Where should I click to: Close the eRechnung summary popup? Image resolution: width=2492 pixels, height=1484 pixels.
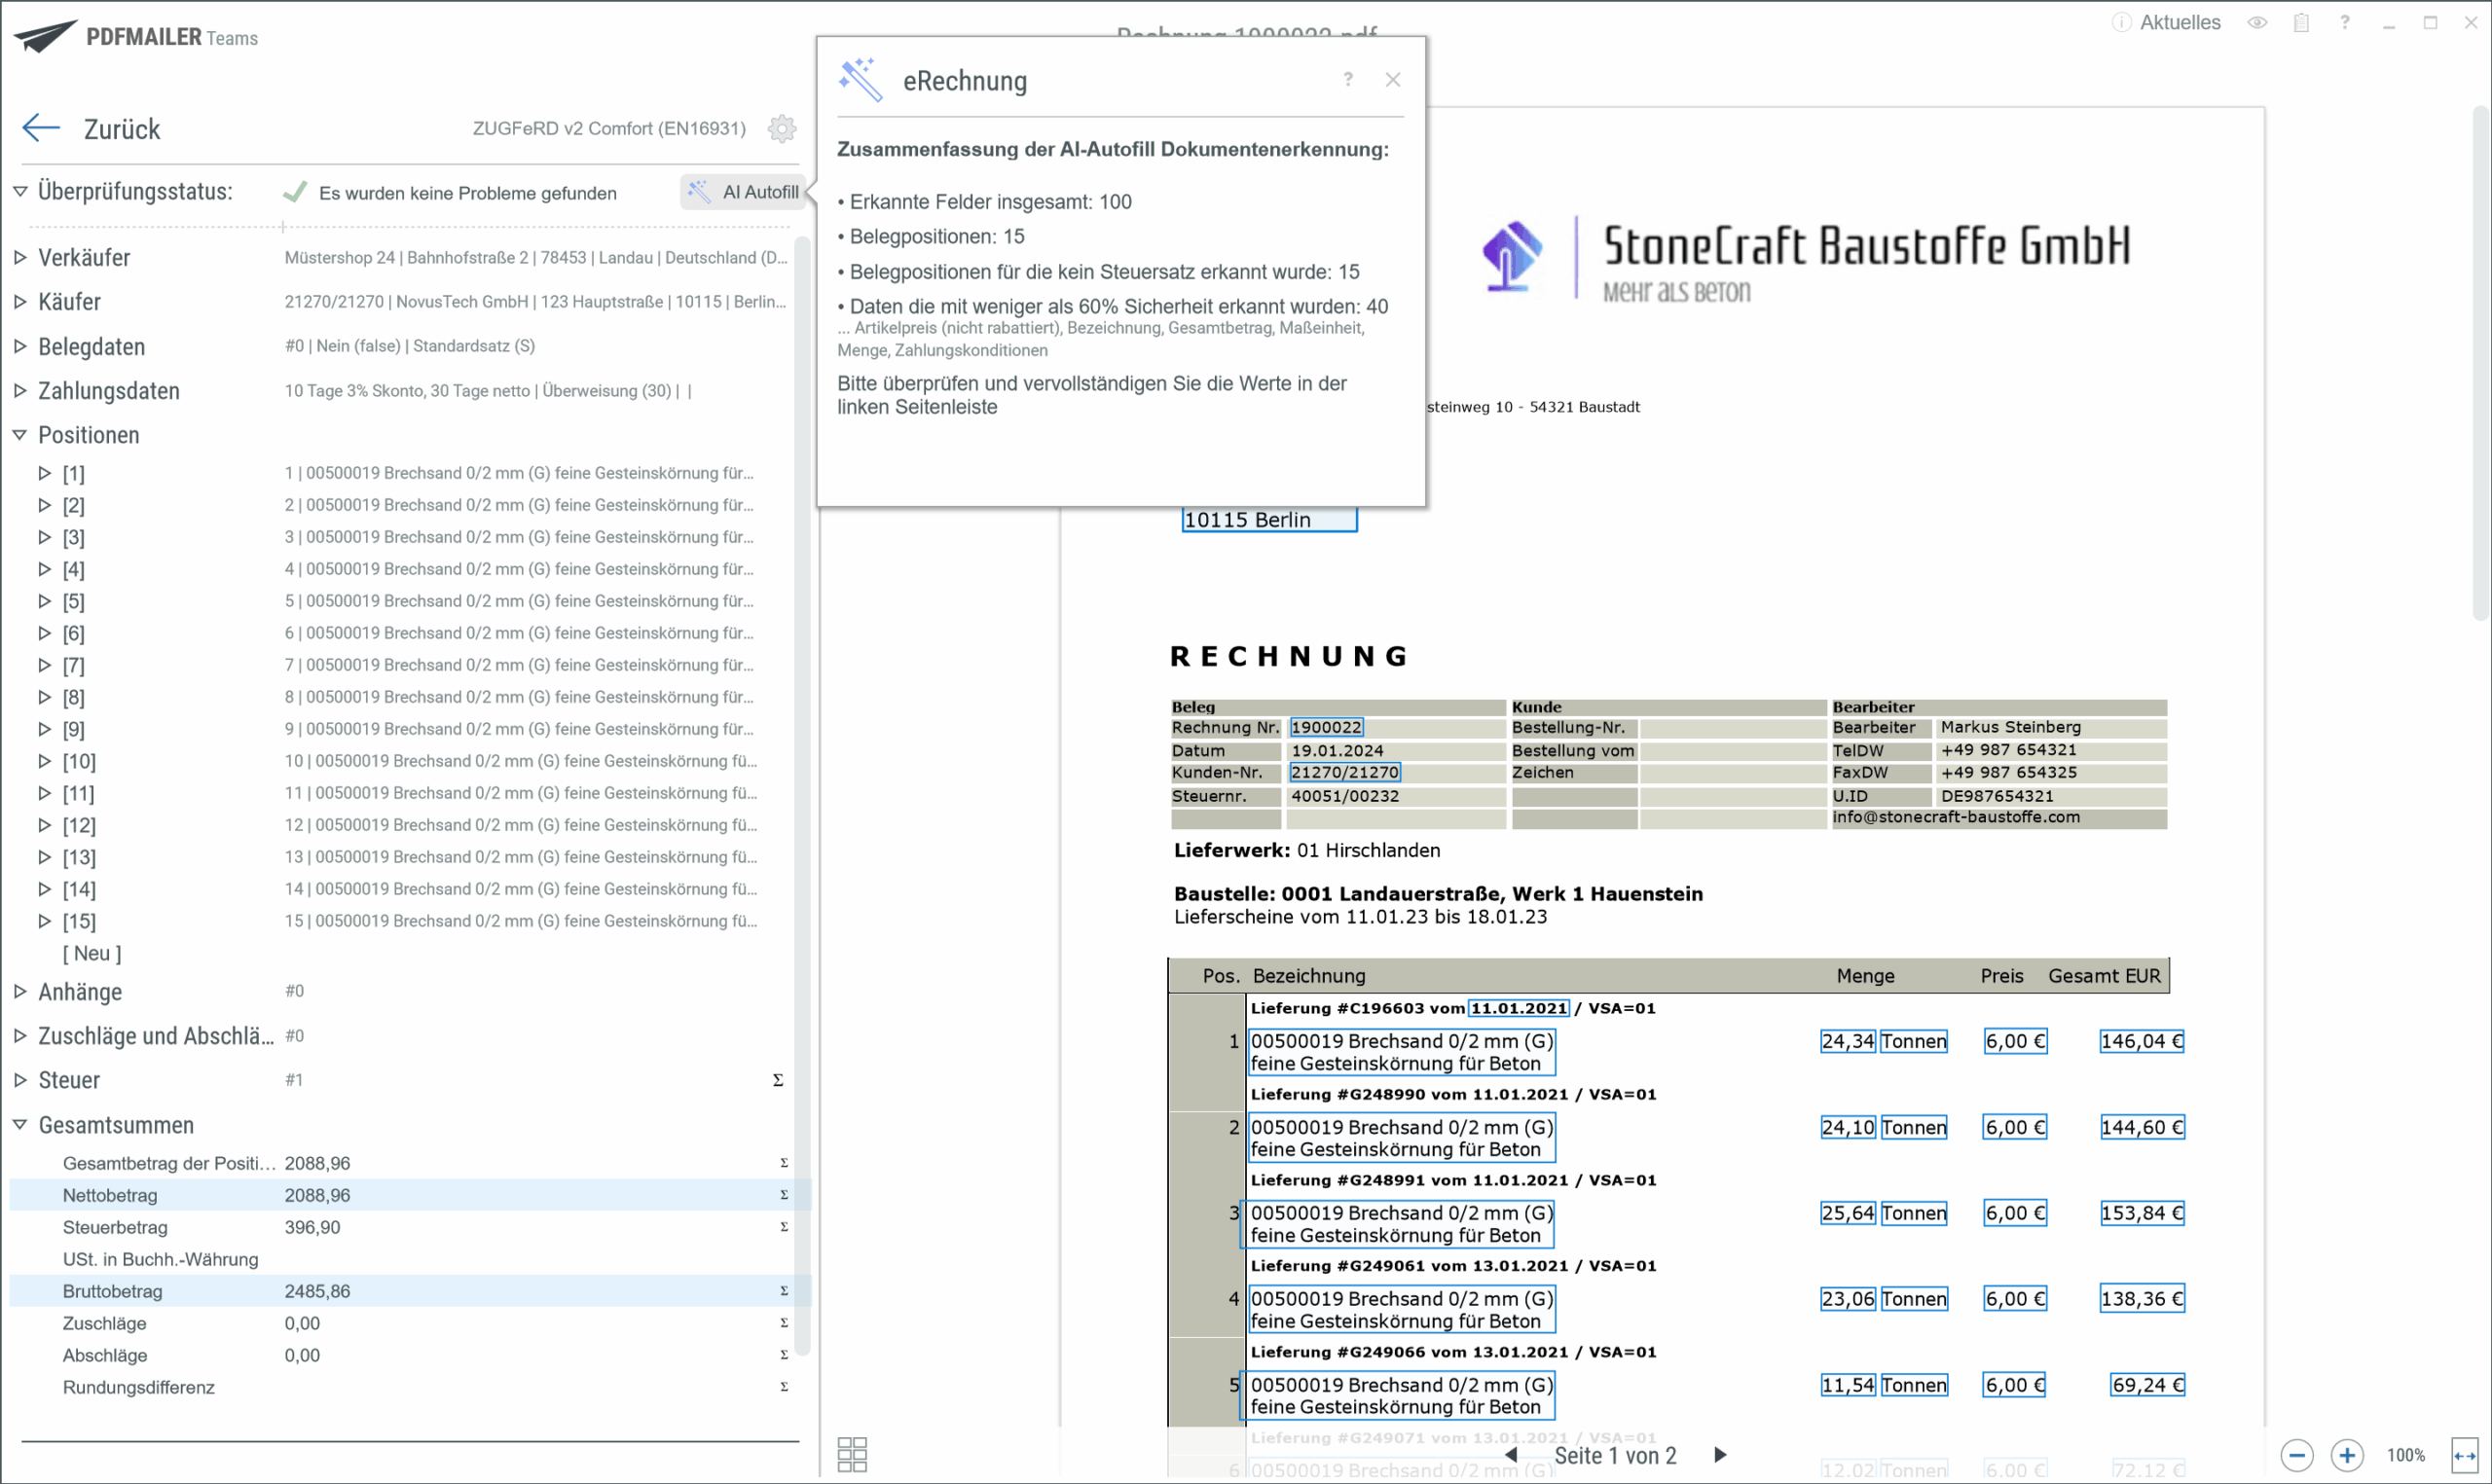(1393, 79)
